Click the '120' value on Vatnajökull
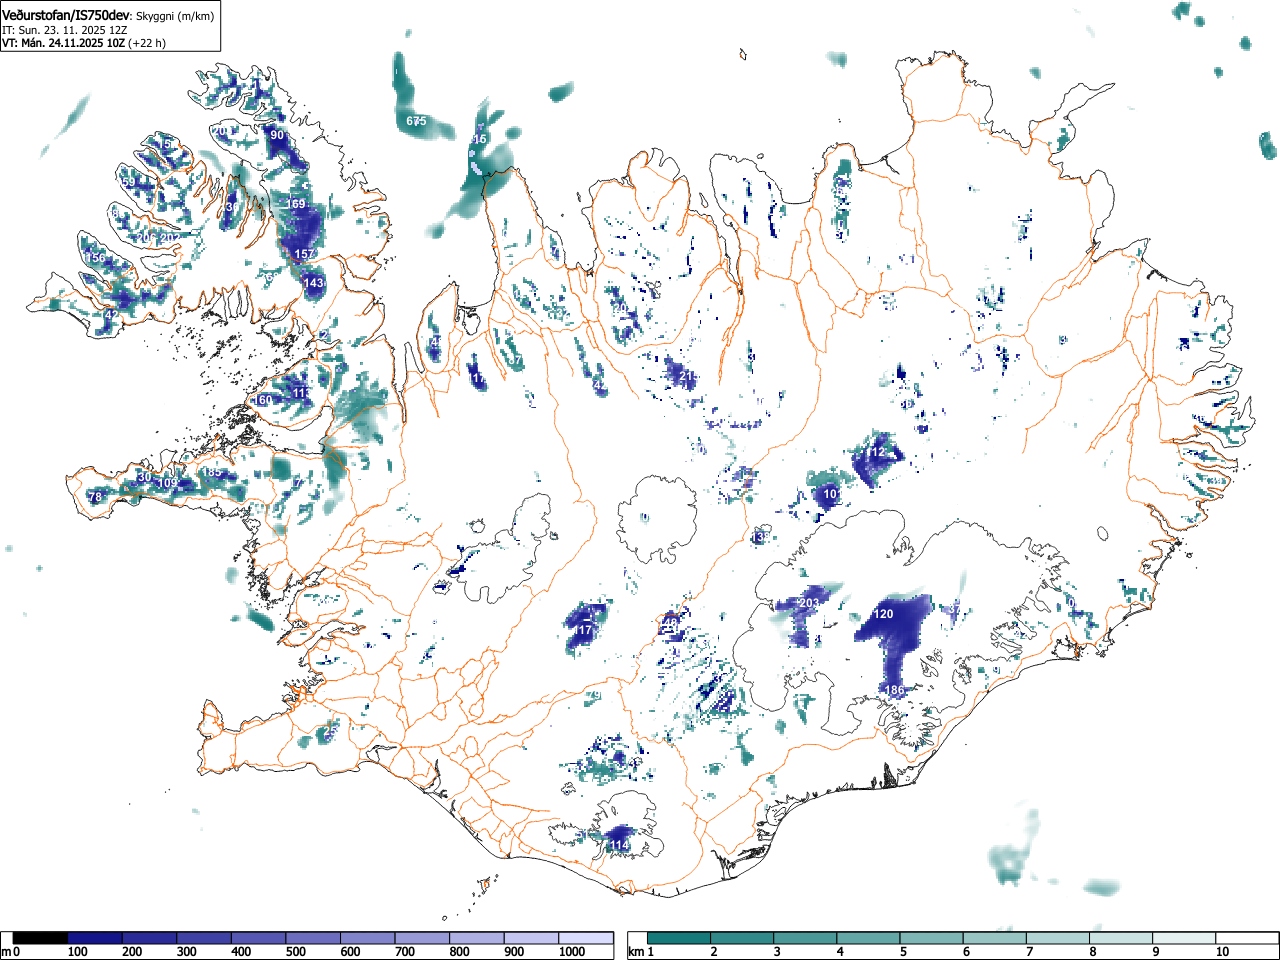The width and height of the screenshot is (1280, 960). (883, 614)
